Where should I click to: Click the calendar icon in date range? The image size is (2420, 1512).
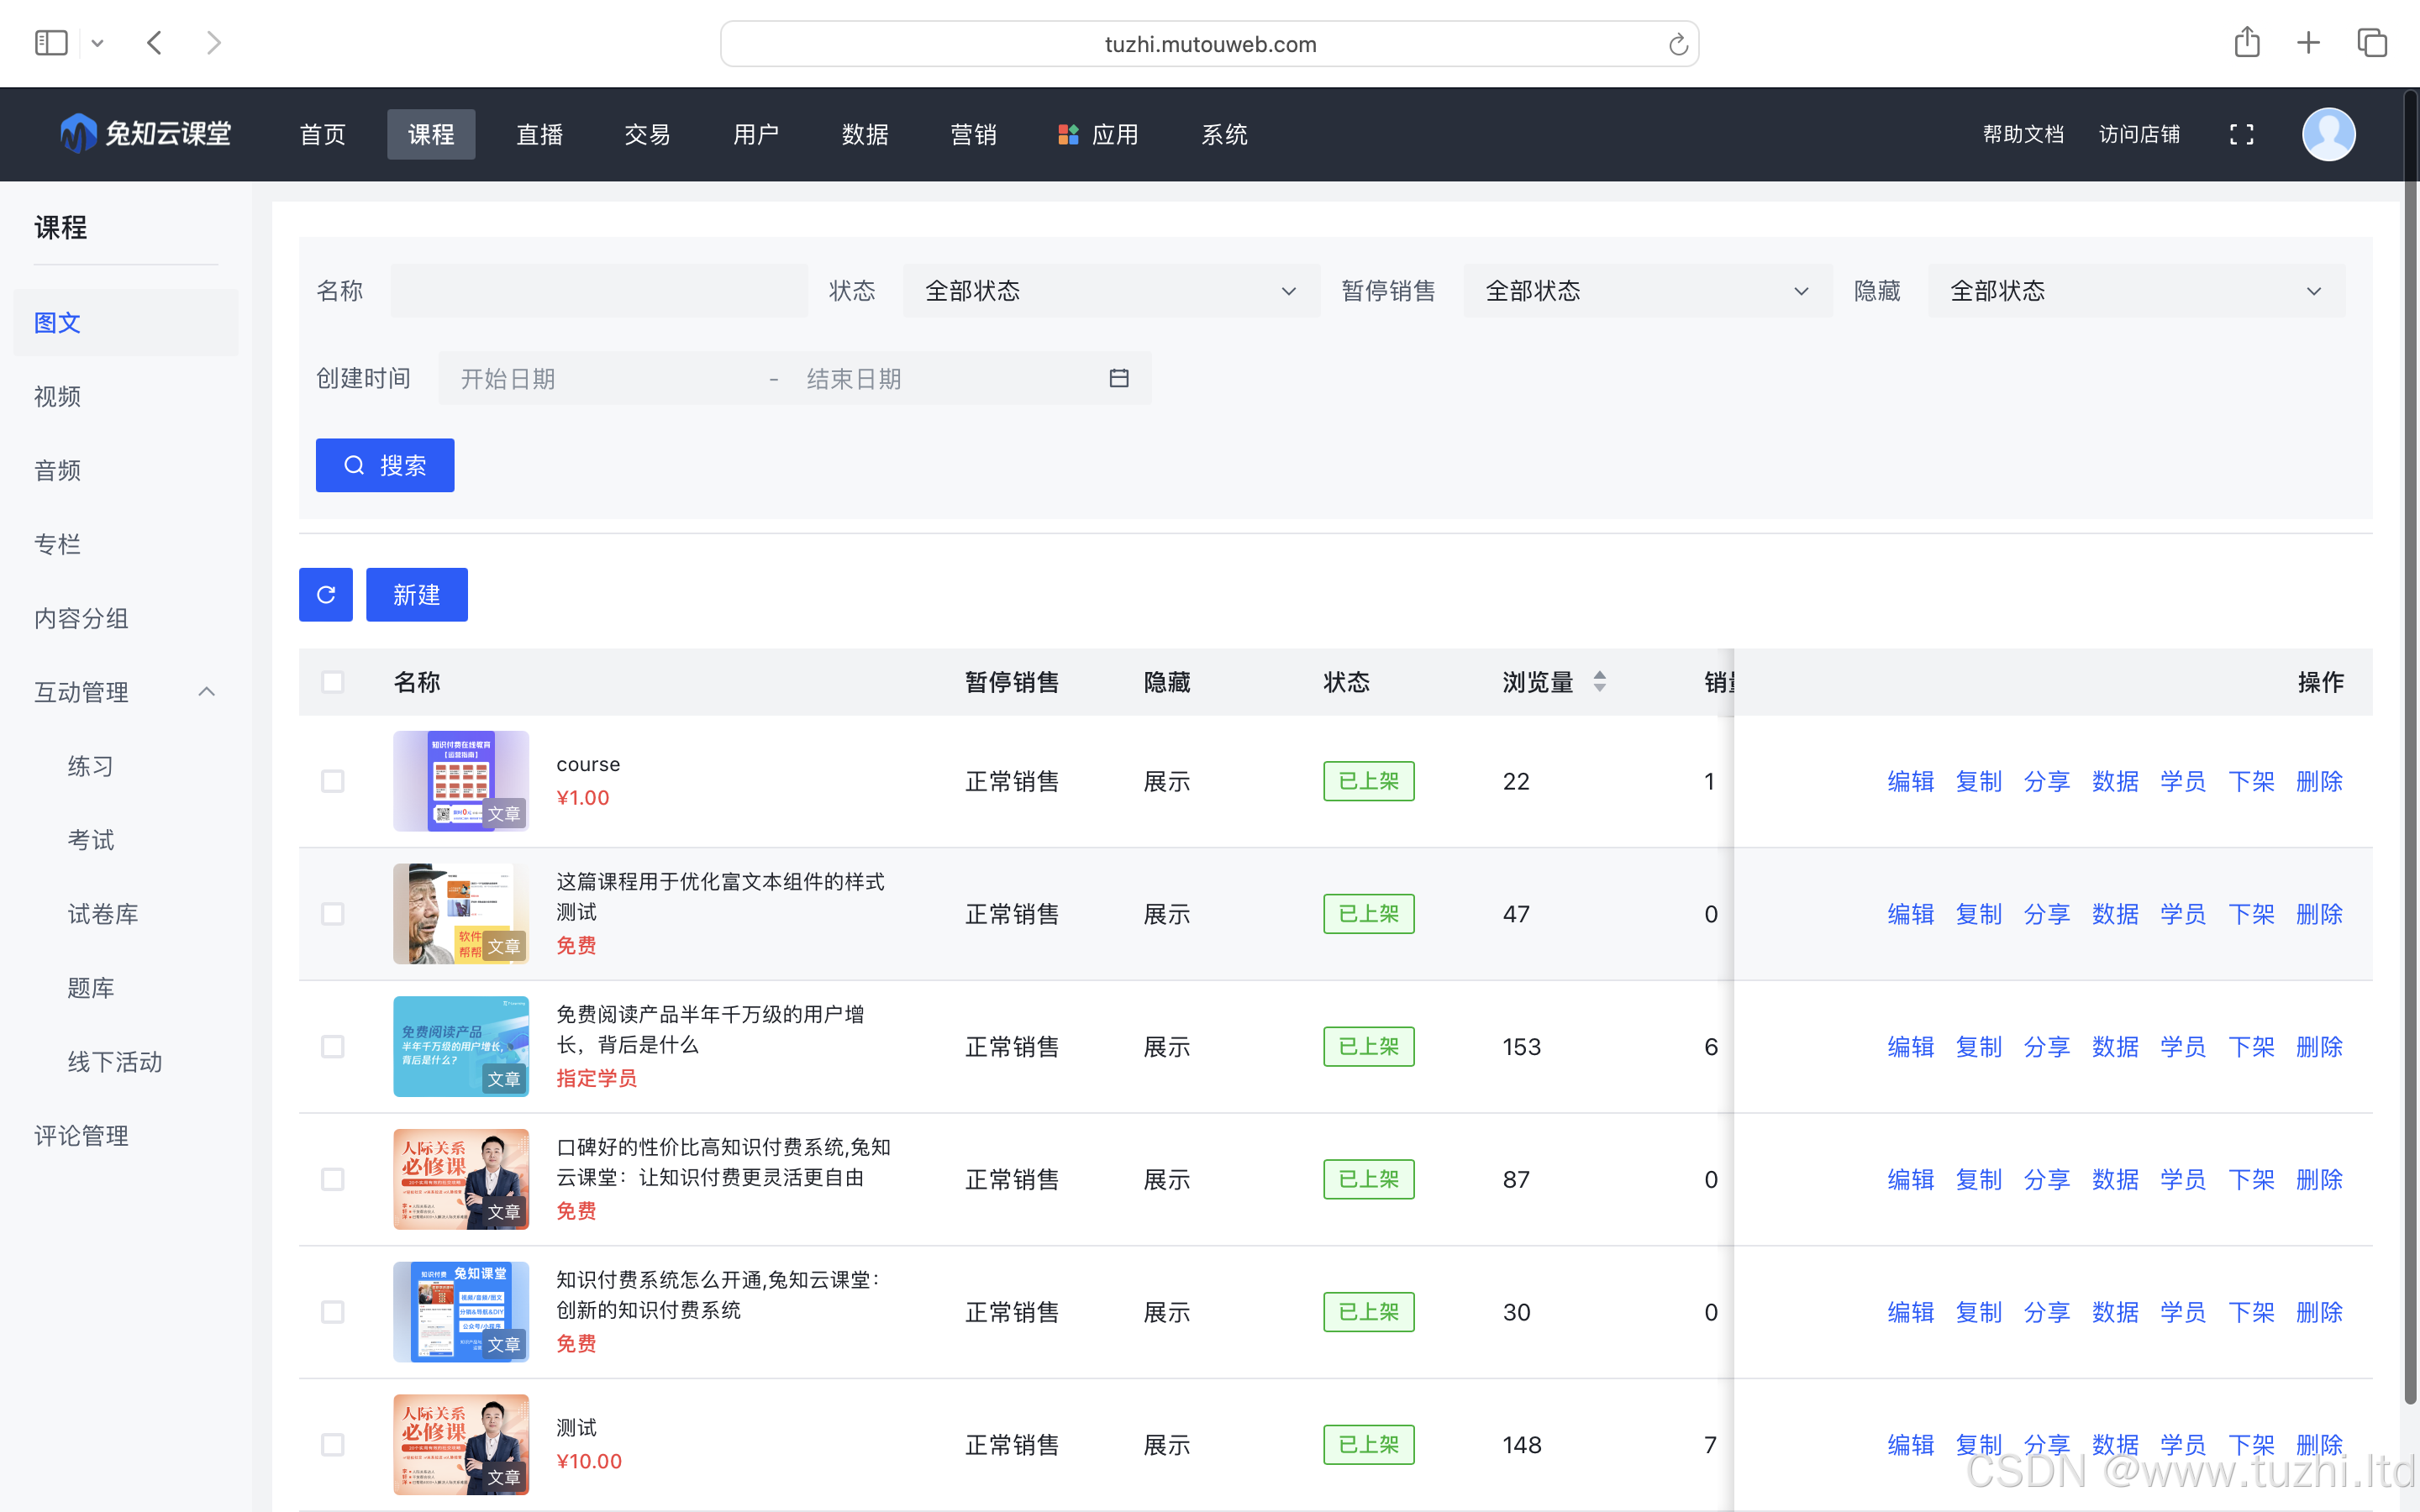tap(1119, 378)
